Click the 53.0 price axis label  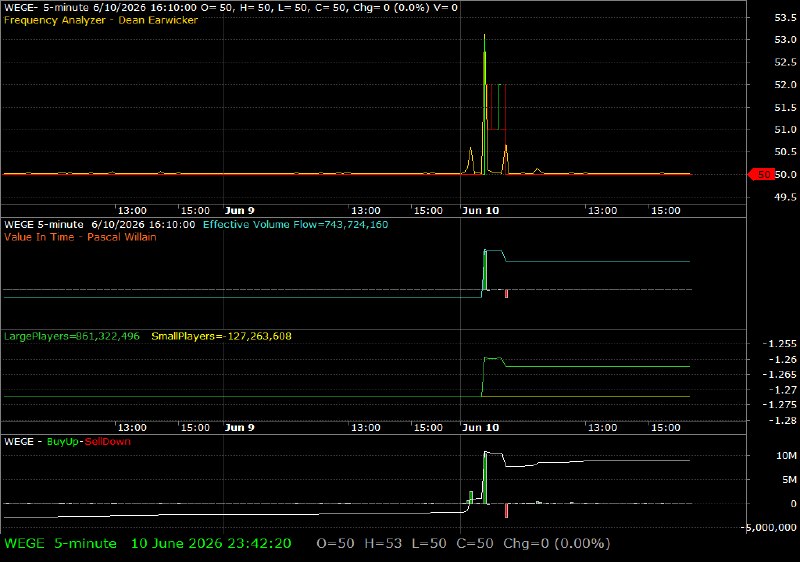coord(785,39)
